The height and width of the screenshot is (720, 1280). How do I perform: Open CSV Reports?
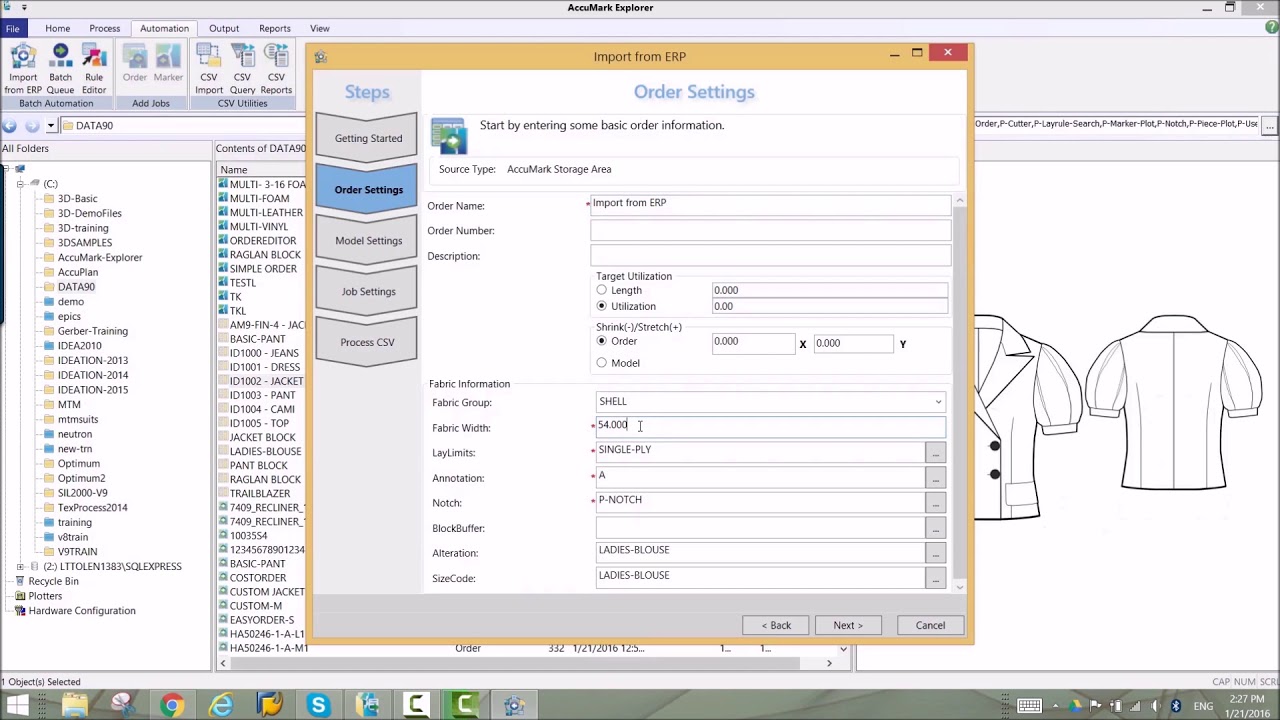[276, 69]
